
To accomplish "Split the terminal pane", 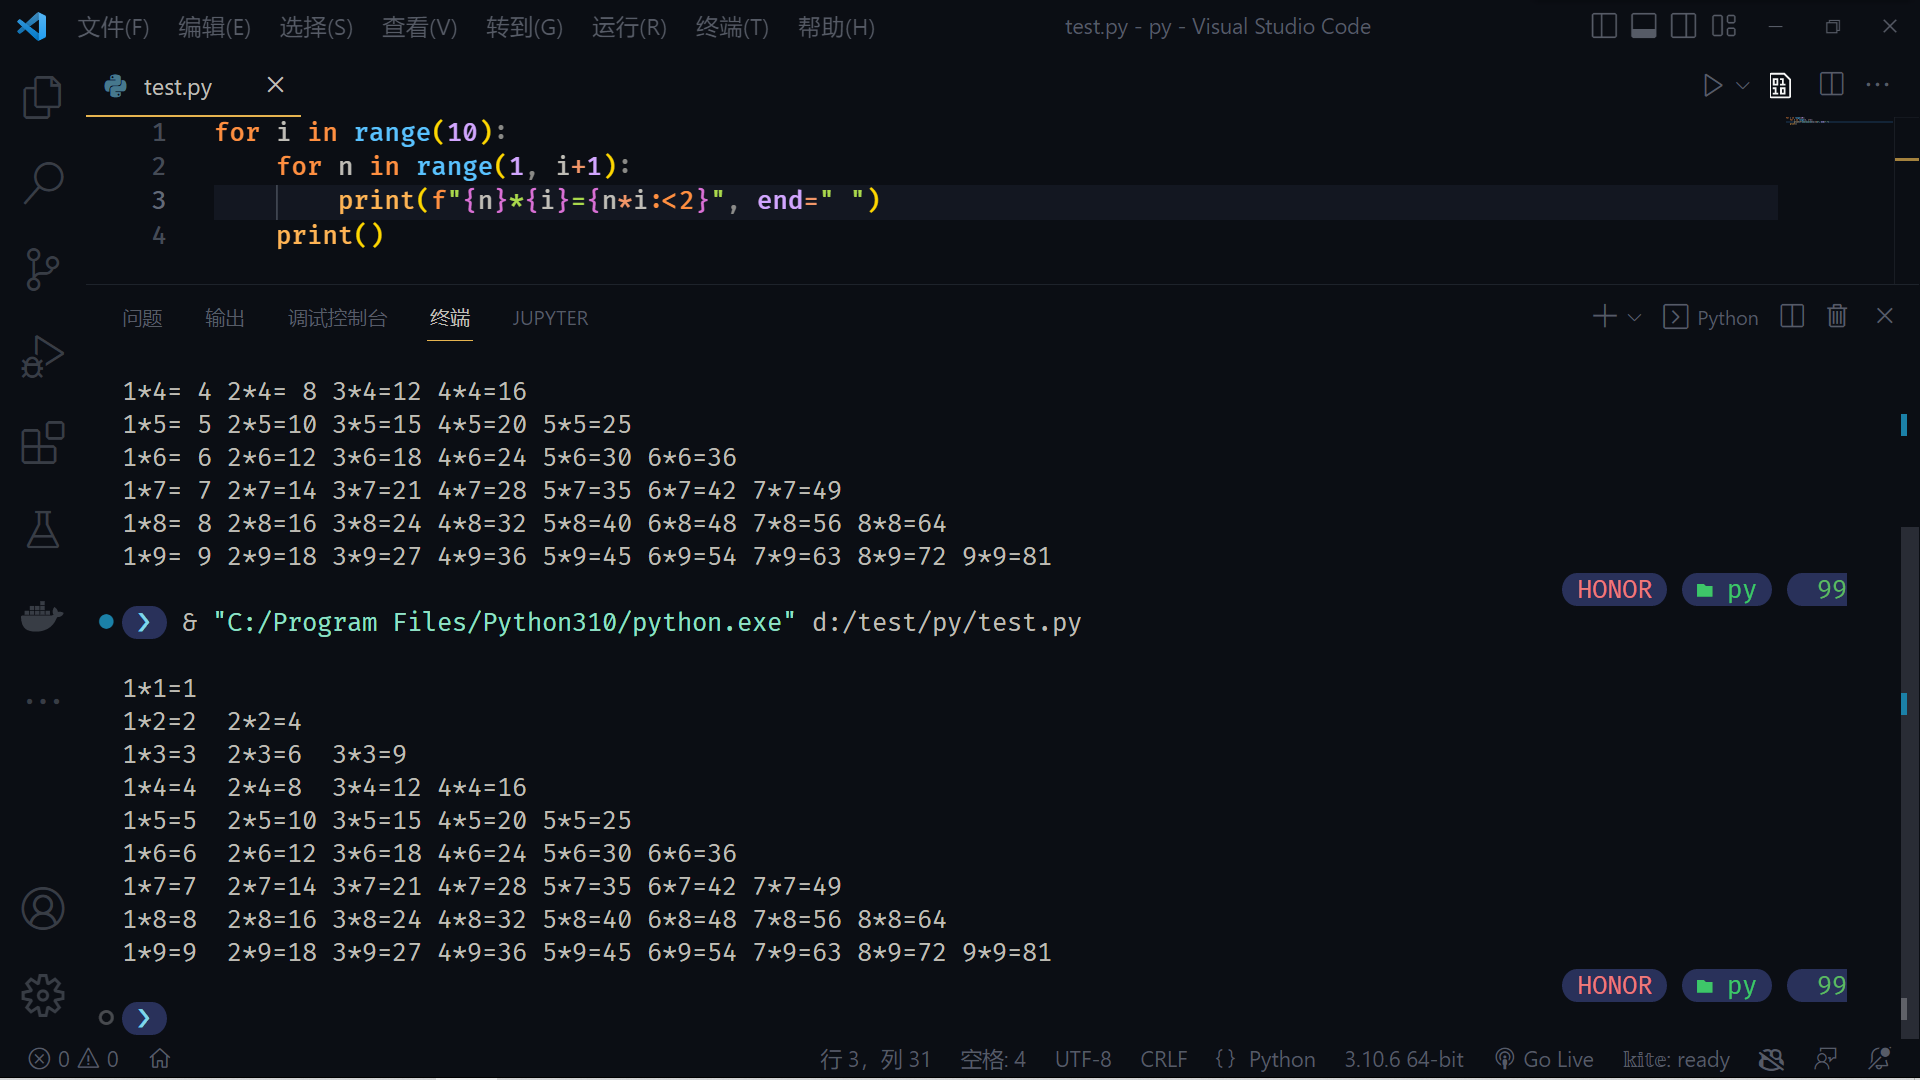I will click(1791, 316).
